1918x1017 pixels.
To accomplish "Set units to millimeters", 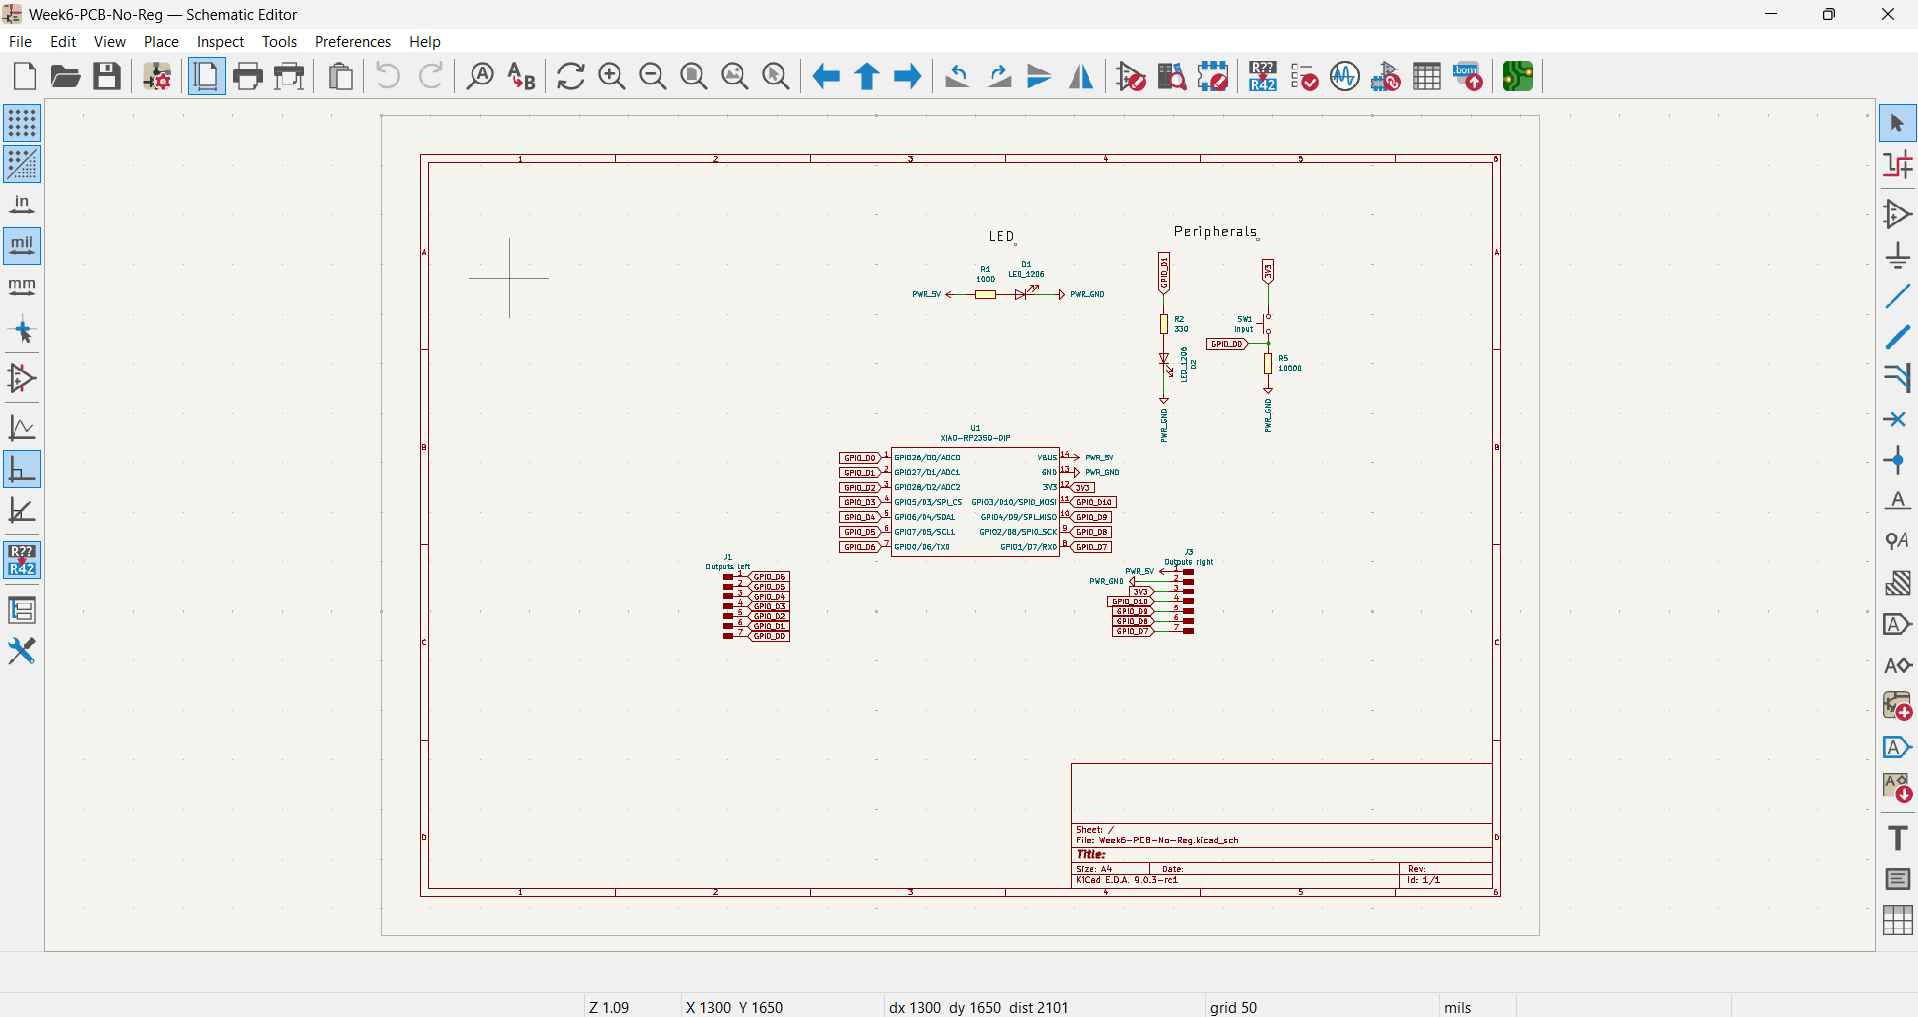I will (22, 287).
